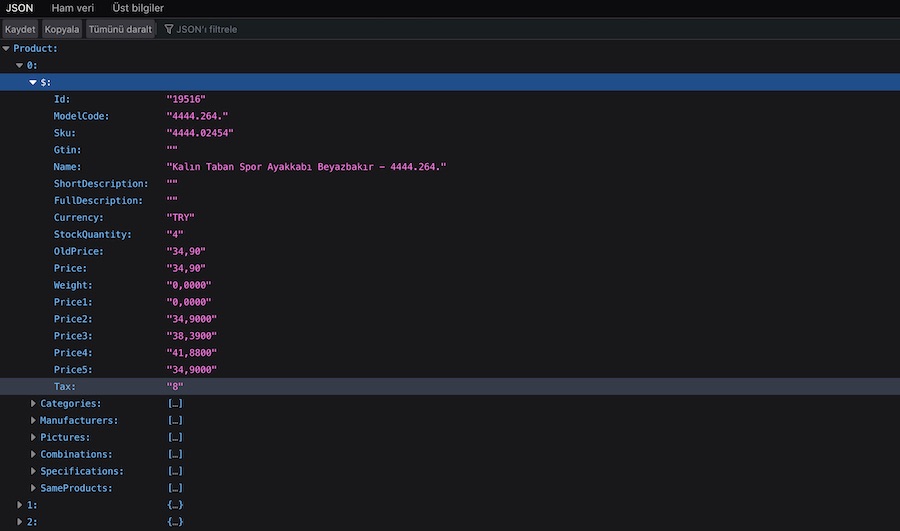Click the Kopyala button
This screenshot has width=900, height=531.
(61, 29)
